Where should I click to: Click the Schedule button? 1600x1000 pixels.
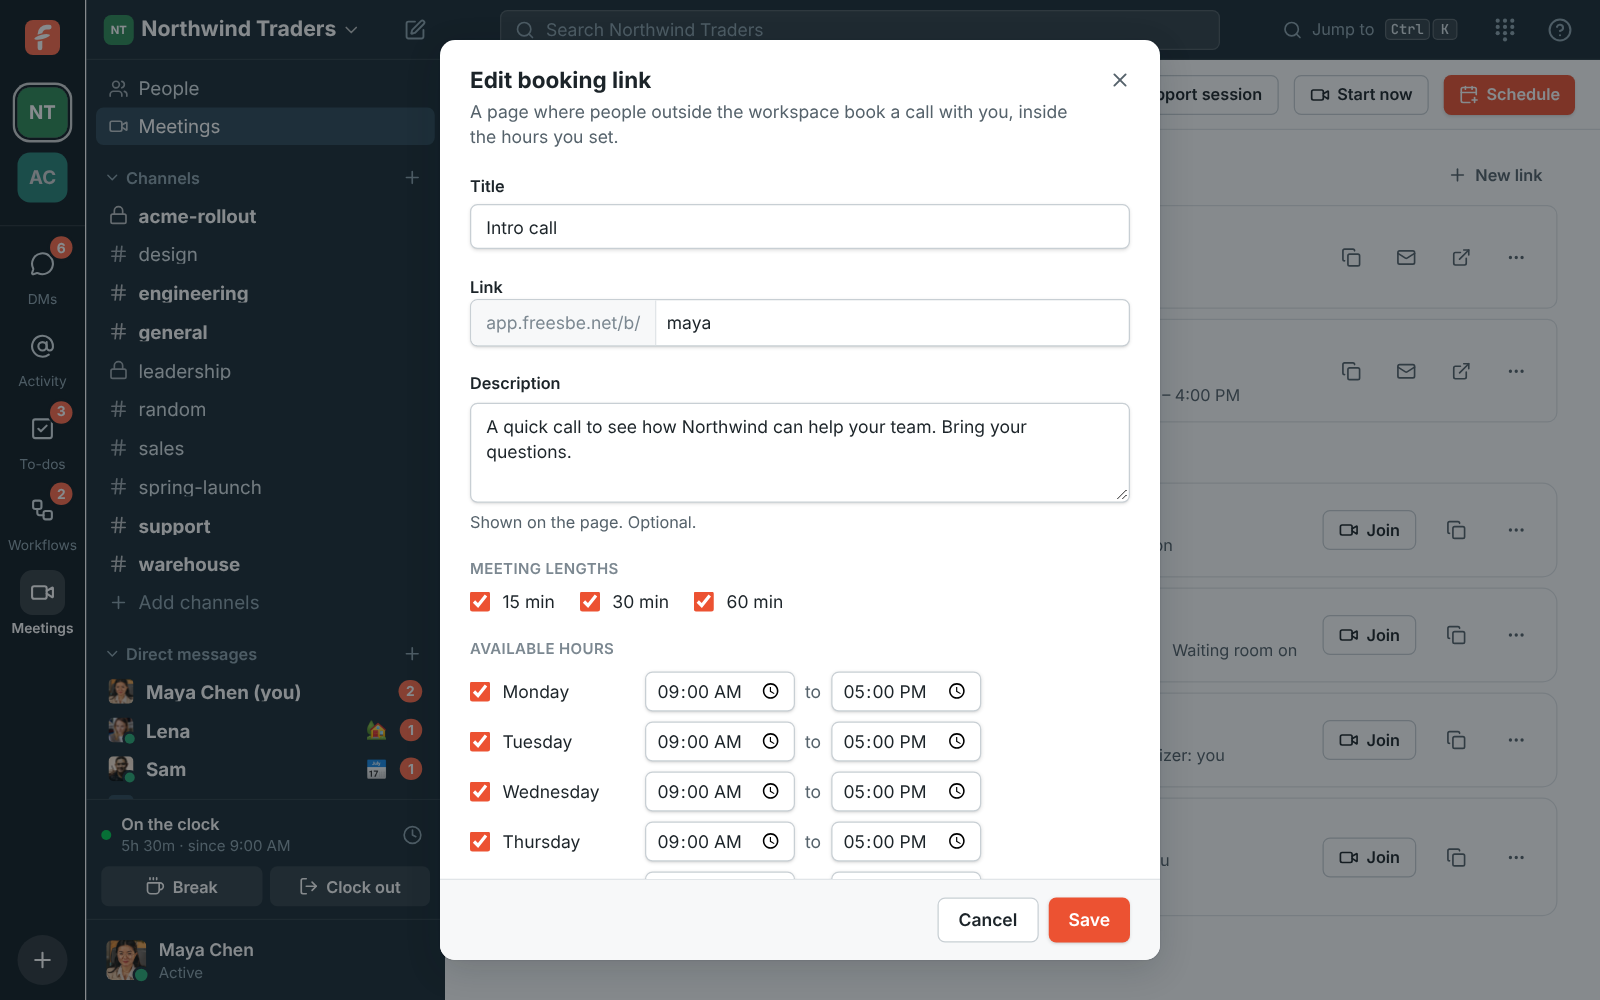[x=1509, y=95]
